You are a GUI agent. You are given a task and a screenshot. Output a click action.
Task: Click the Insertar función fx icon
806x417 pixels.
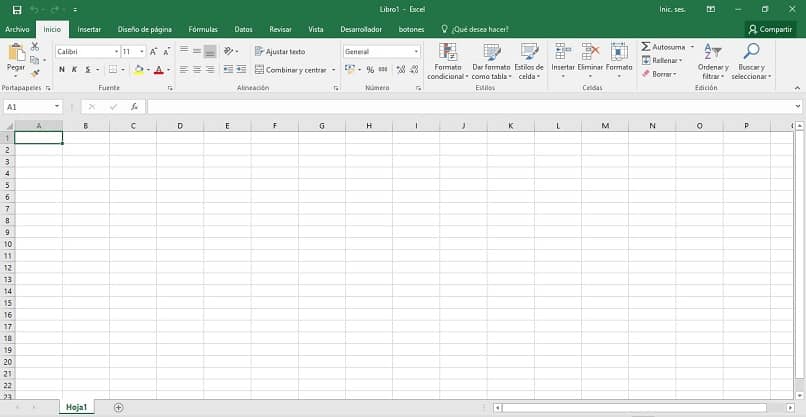click(134, 107)
